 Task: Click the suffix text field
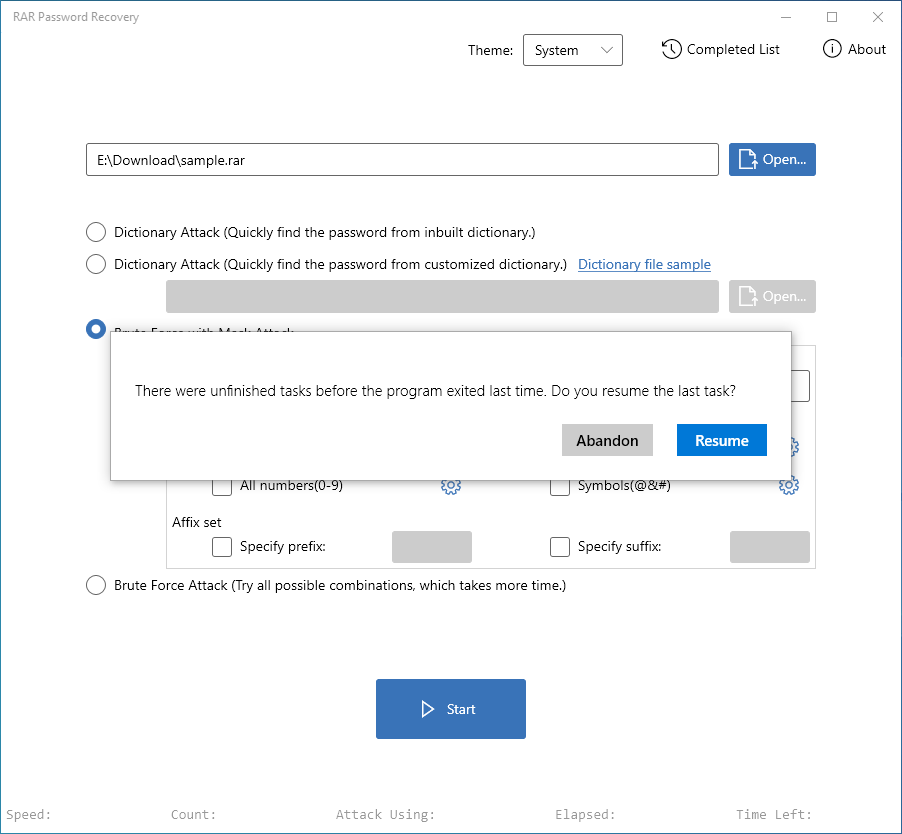[770, 547]
